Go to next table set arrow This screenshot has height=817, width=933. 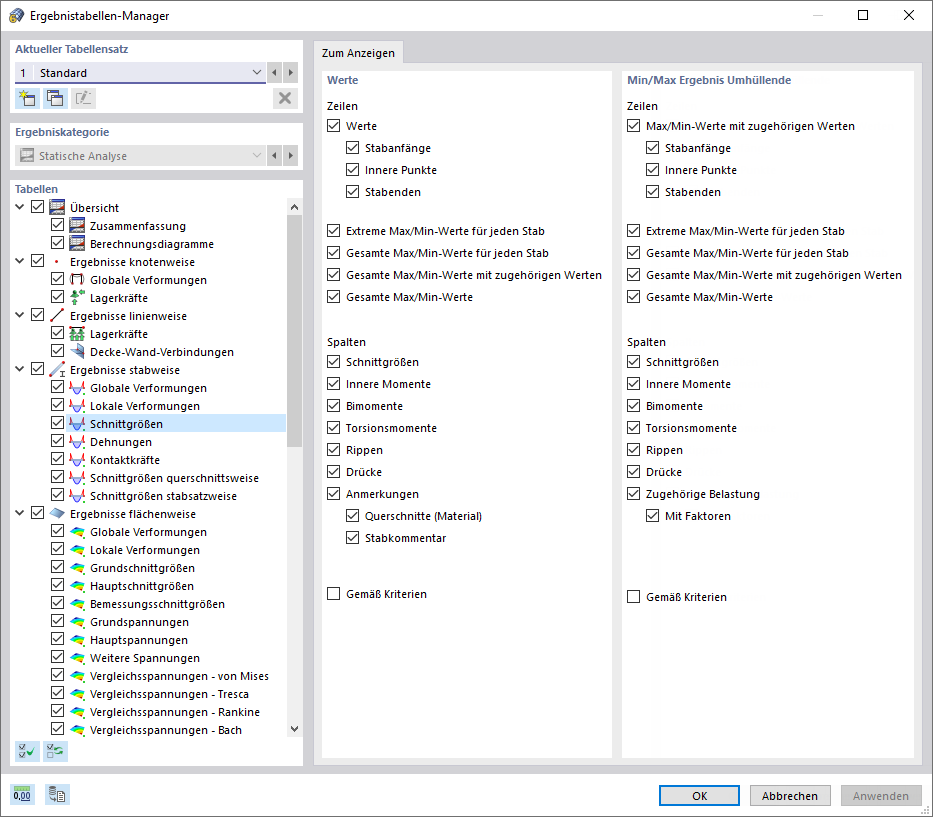coord(290,73)
